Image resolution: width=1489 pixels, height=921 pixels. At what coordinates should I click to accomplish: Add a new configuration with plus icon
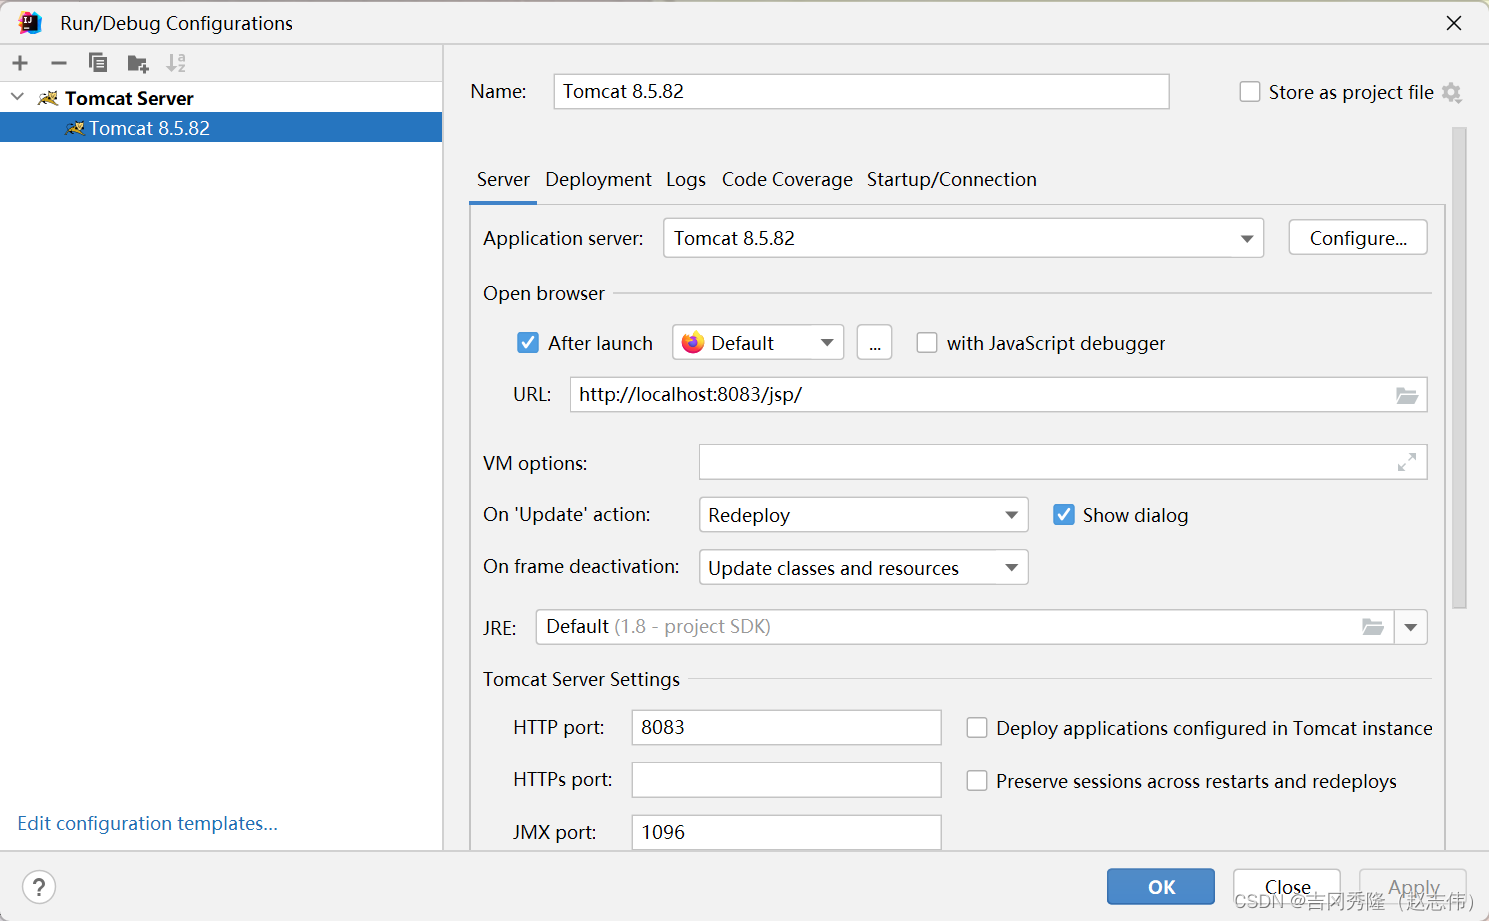click(20, 63)
